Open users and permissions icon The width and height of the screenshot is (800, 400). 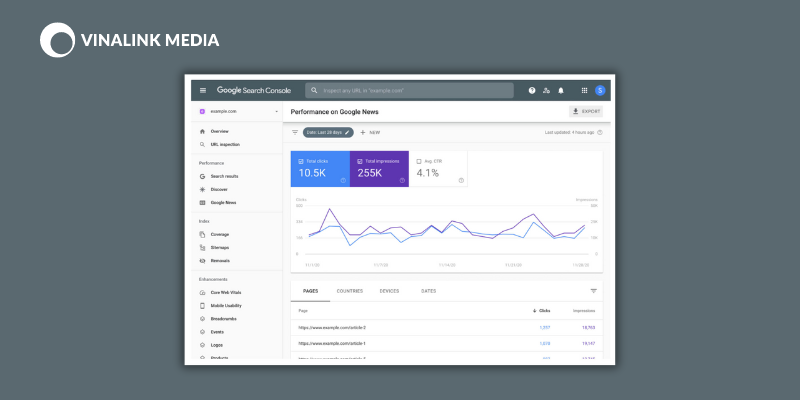pyautogui.click(x=546, y=90)
